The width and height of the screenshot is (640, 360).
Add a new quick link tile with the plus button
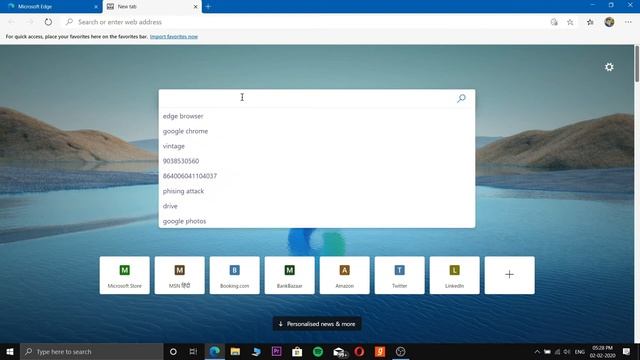pyautogui.click(x=509, y=275)
